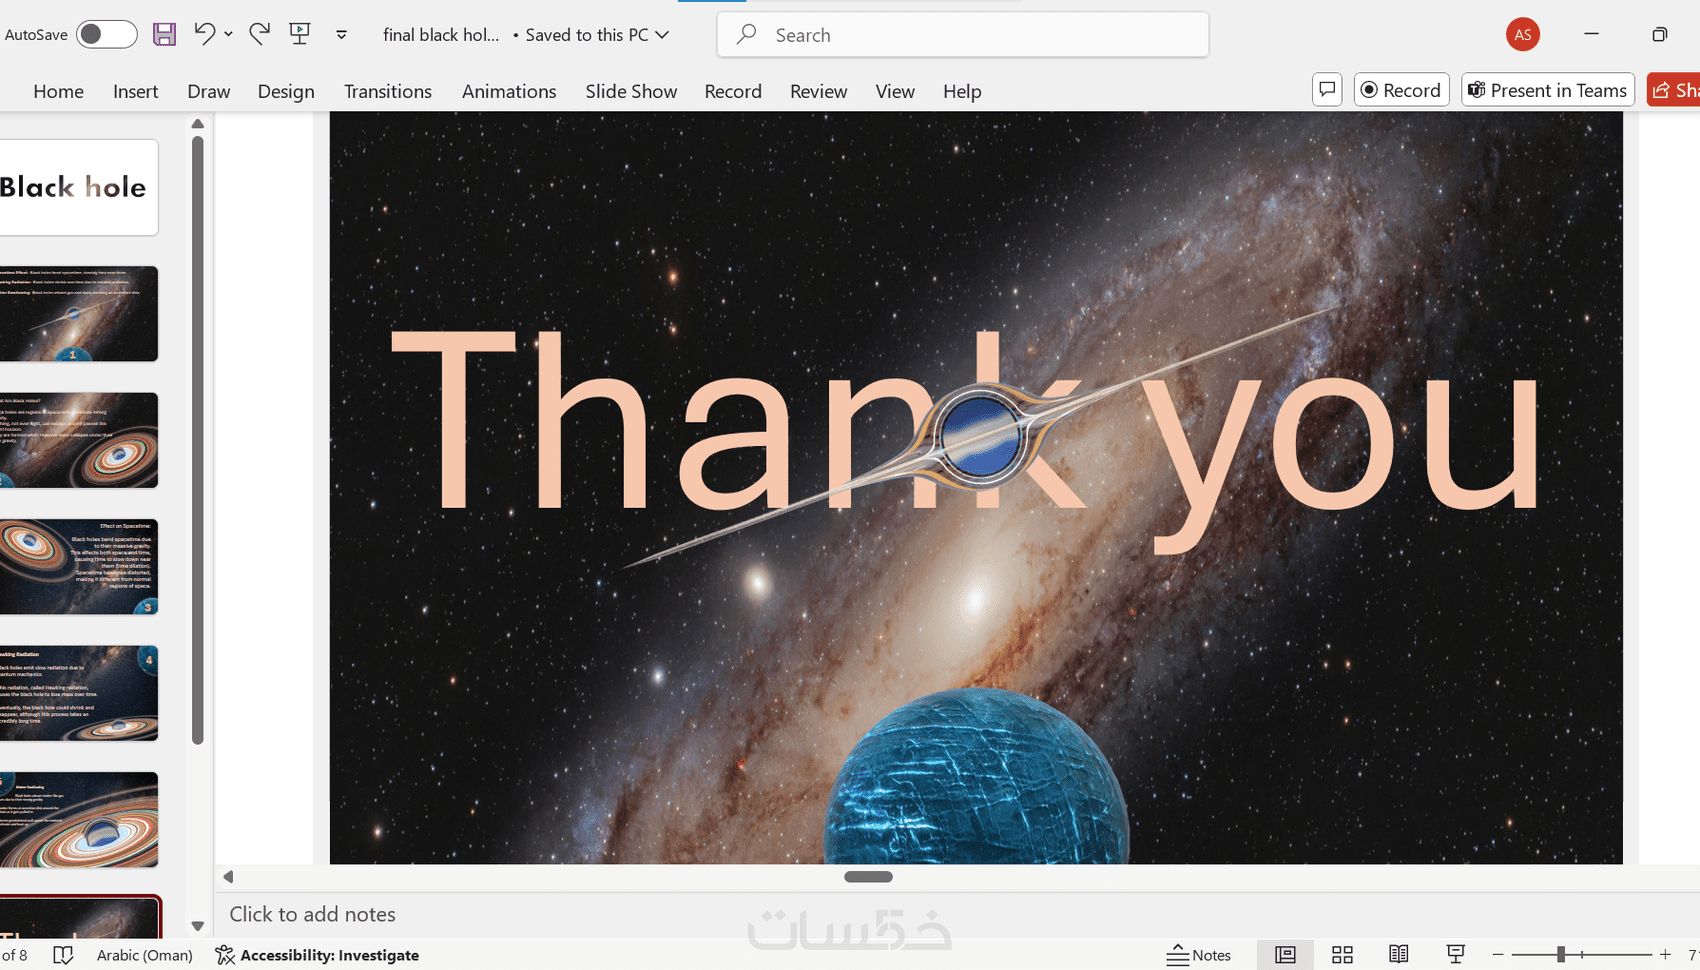Select the Hawking Radiation slide thumbnail
The image size is (1700, 970).
coord(78,693)
